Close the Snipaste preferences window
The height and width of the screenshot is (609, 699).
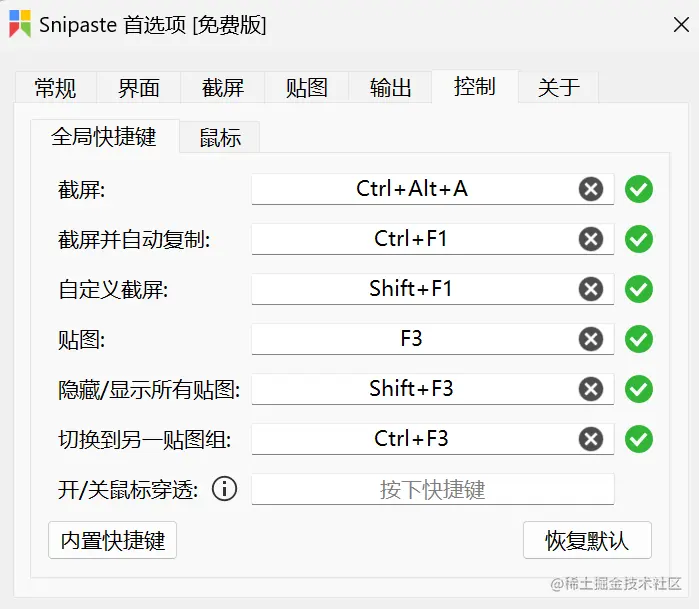(x=681, y=25)
